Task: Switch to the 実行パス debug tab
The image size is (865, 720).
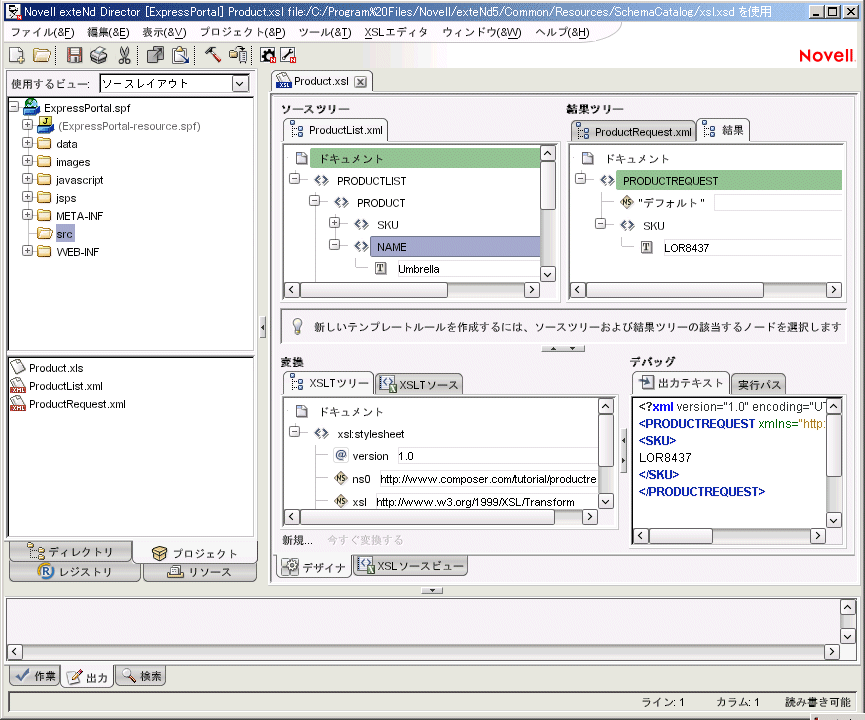Action: 759,385
